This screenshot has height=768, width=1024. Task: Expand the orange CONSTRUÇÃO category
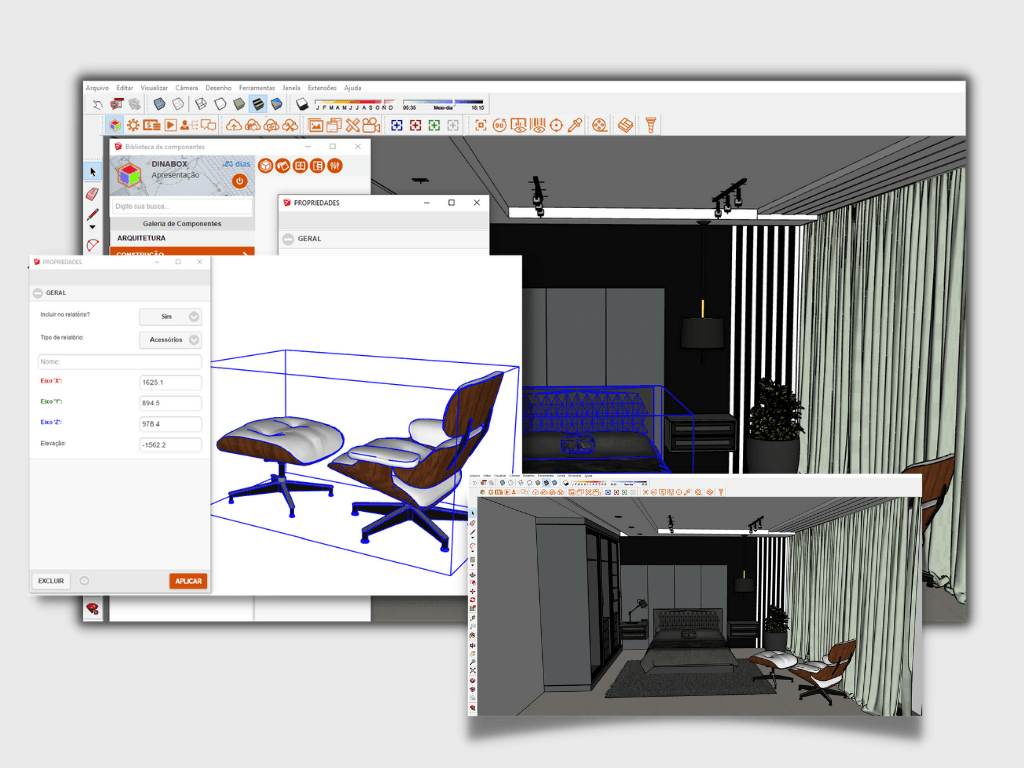pyautogui.click(x=182, y=252)
